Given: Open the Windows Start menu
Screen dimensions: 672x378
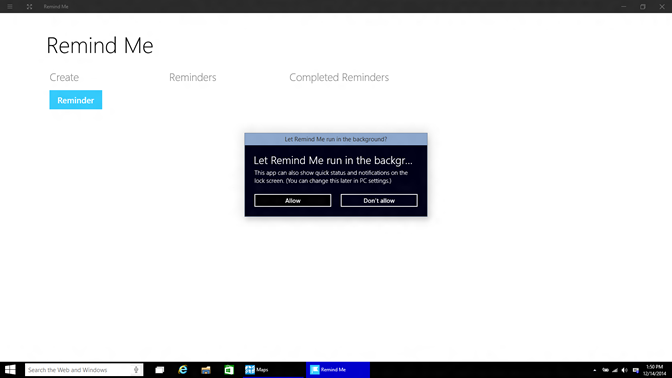Looking at the screenshot, I should (10, 369).
